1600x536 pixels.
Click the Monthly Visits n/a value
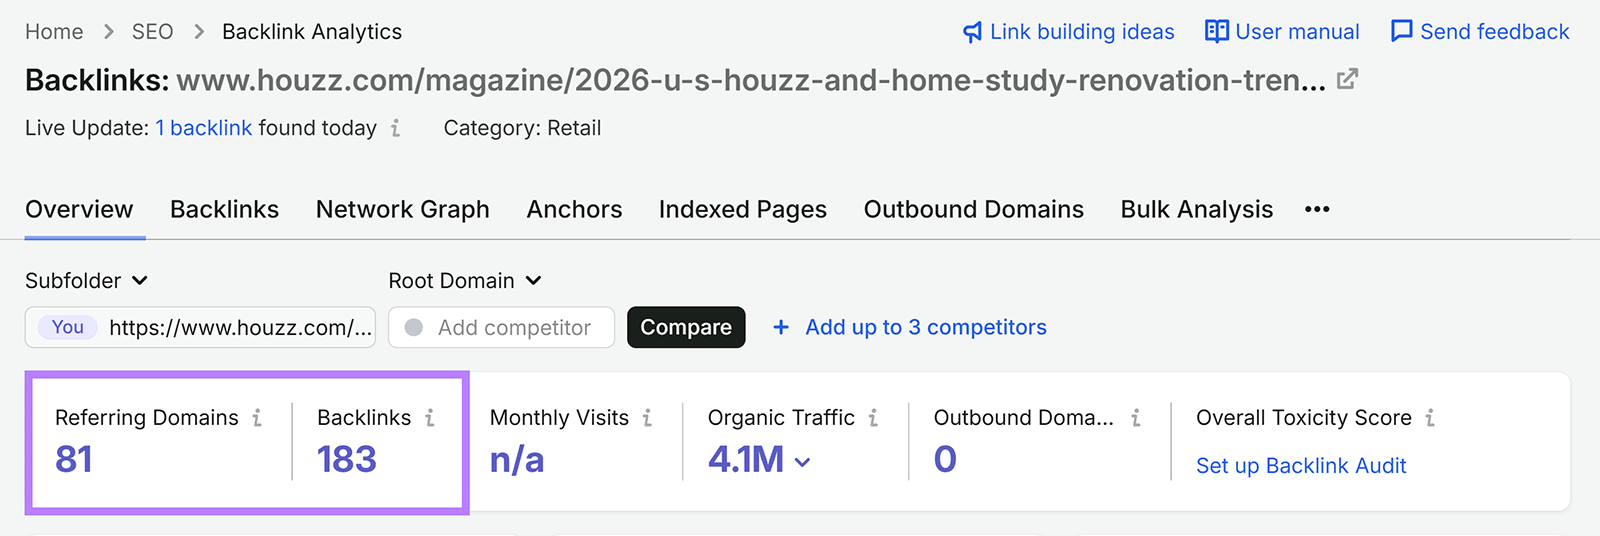[517, 460]
